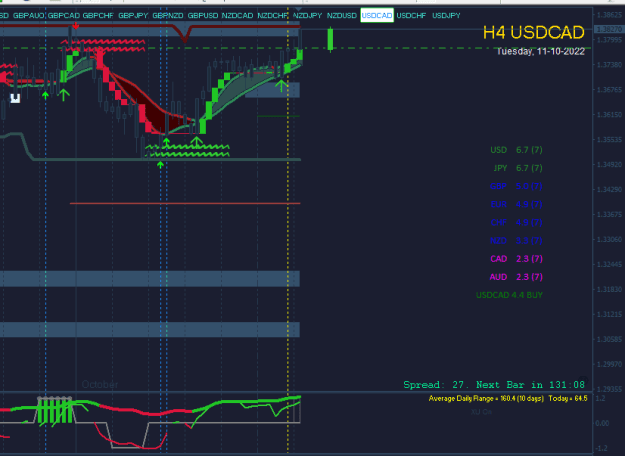
Task: Click price scale value 1.31830
Action: 609,289
